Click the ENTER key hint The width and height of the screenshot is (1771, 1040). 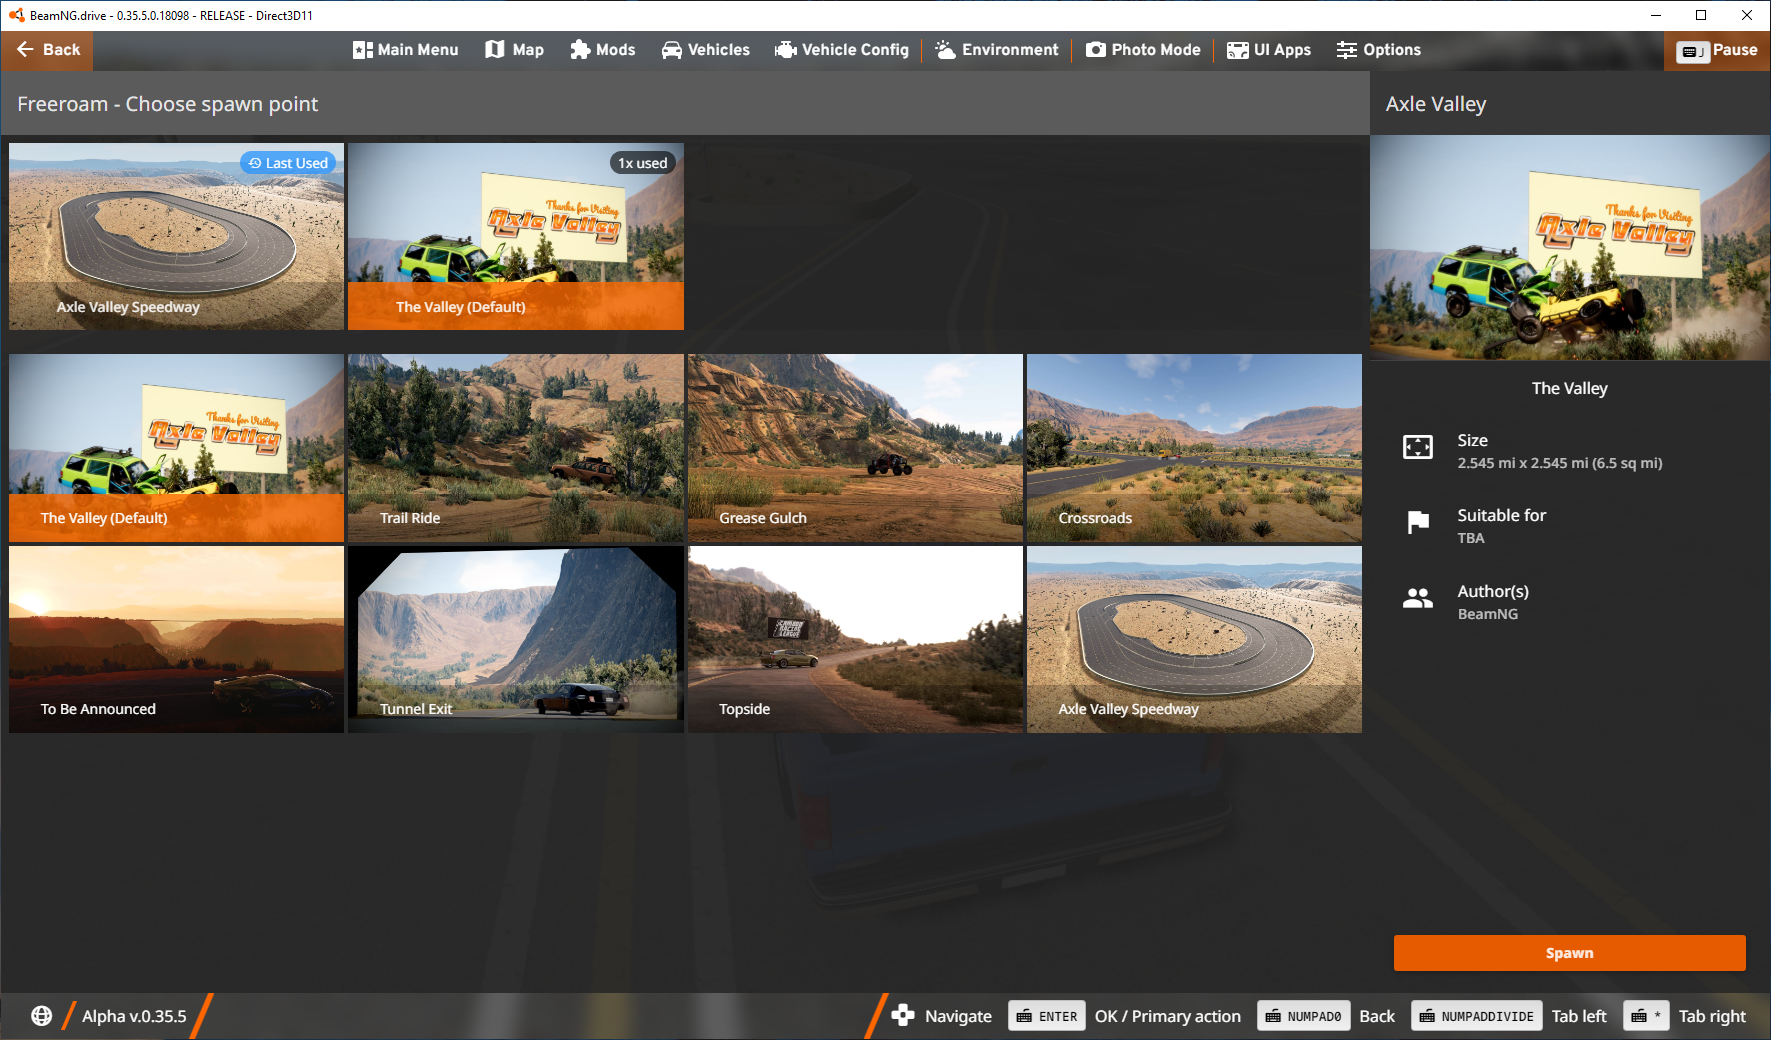point(1046,1016)
